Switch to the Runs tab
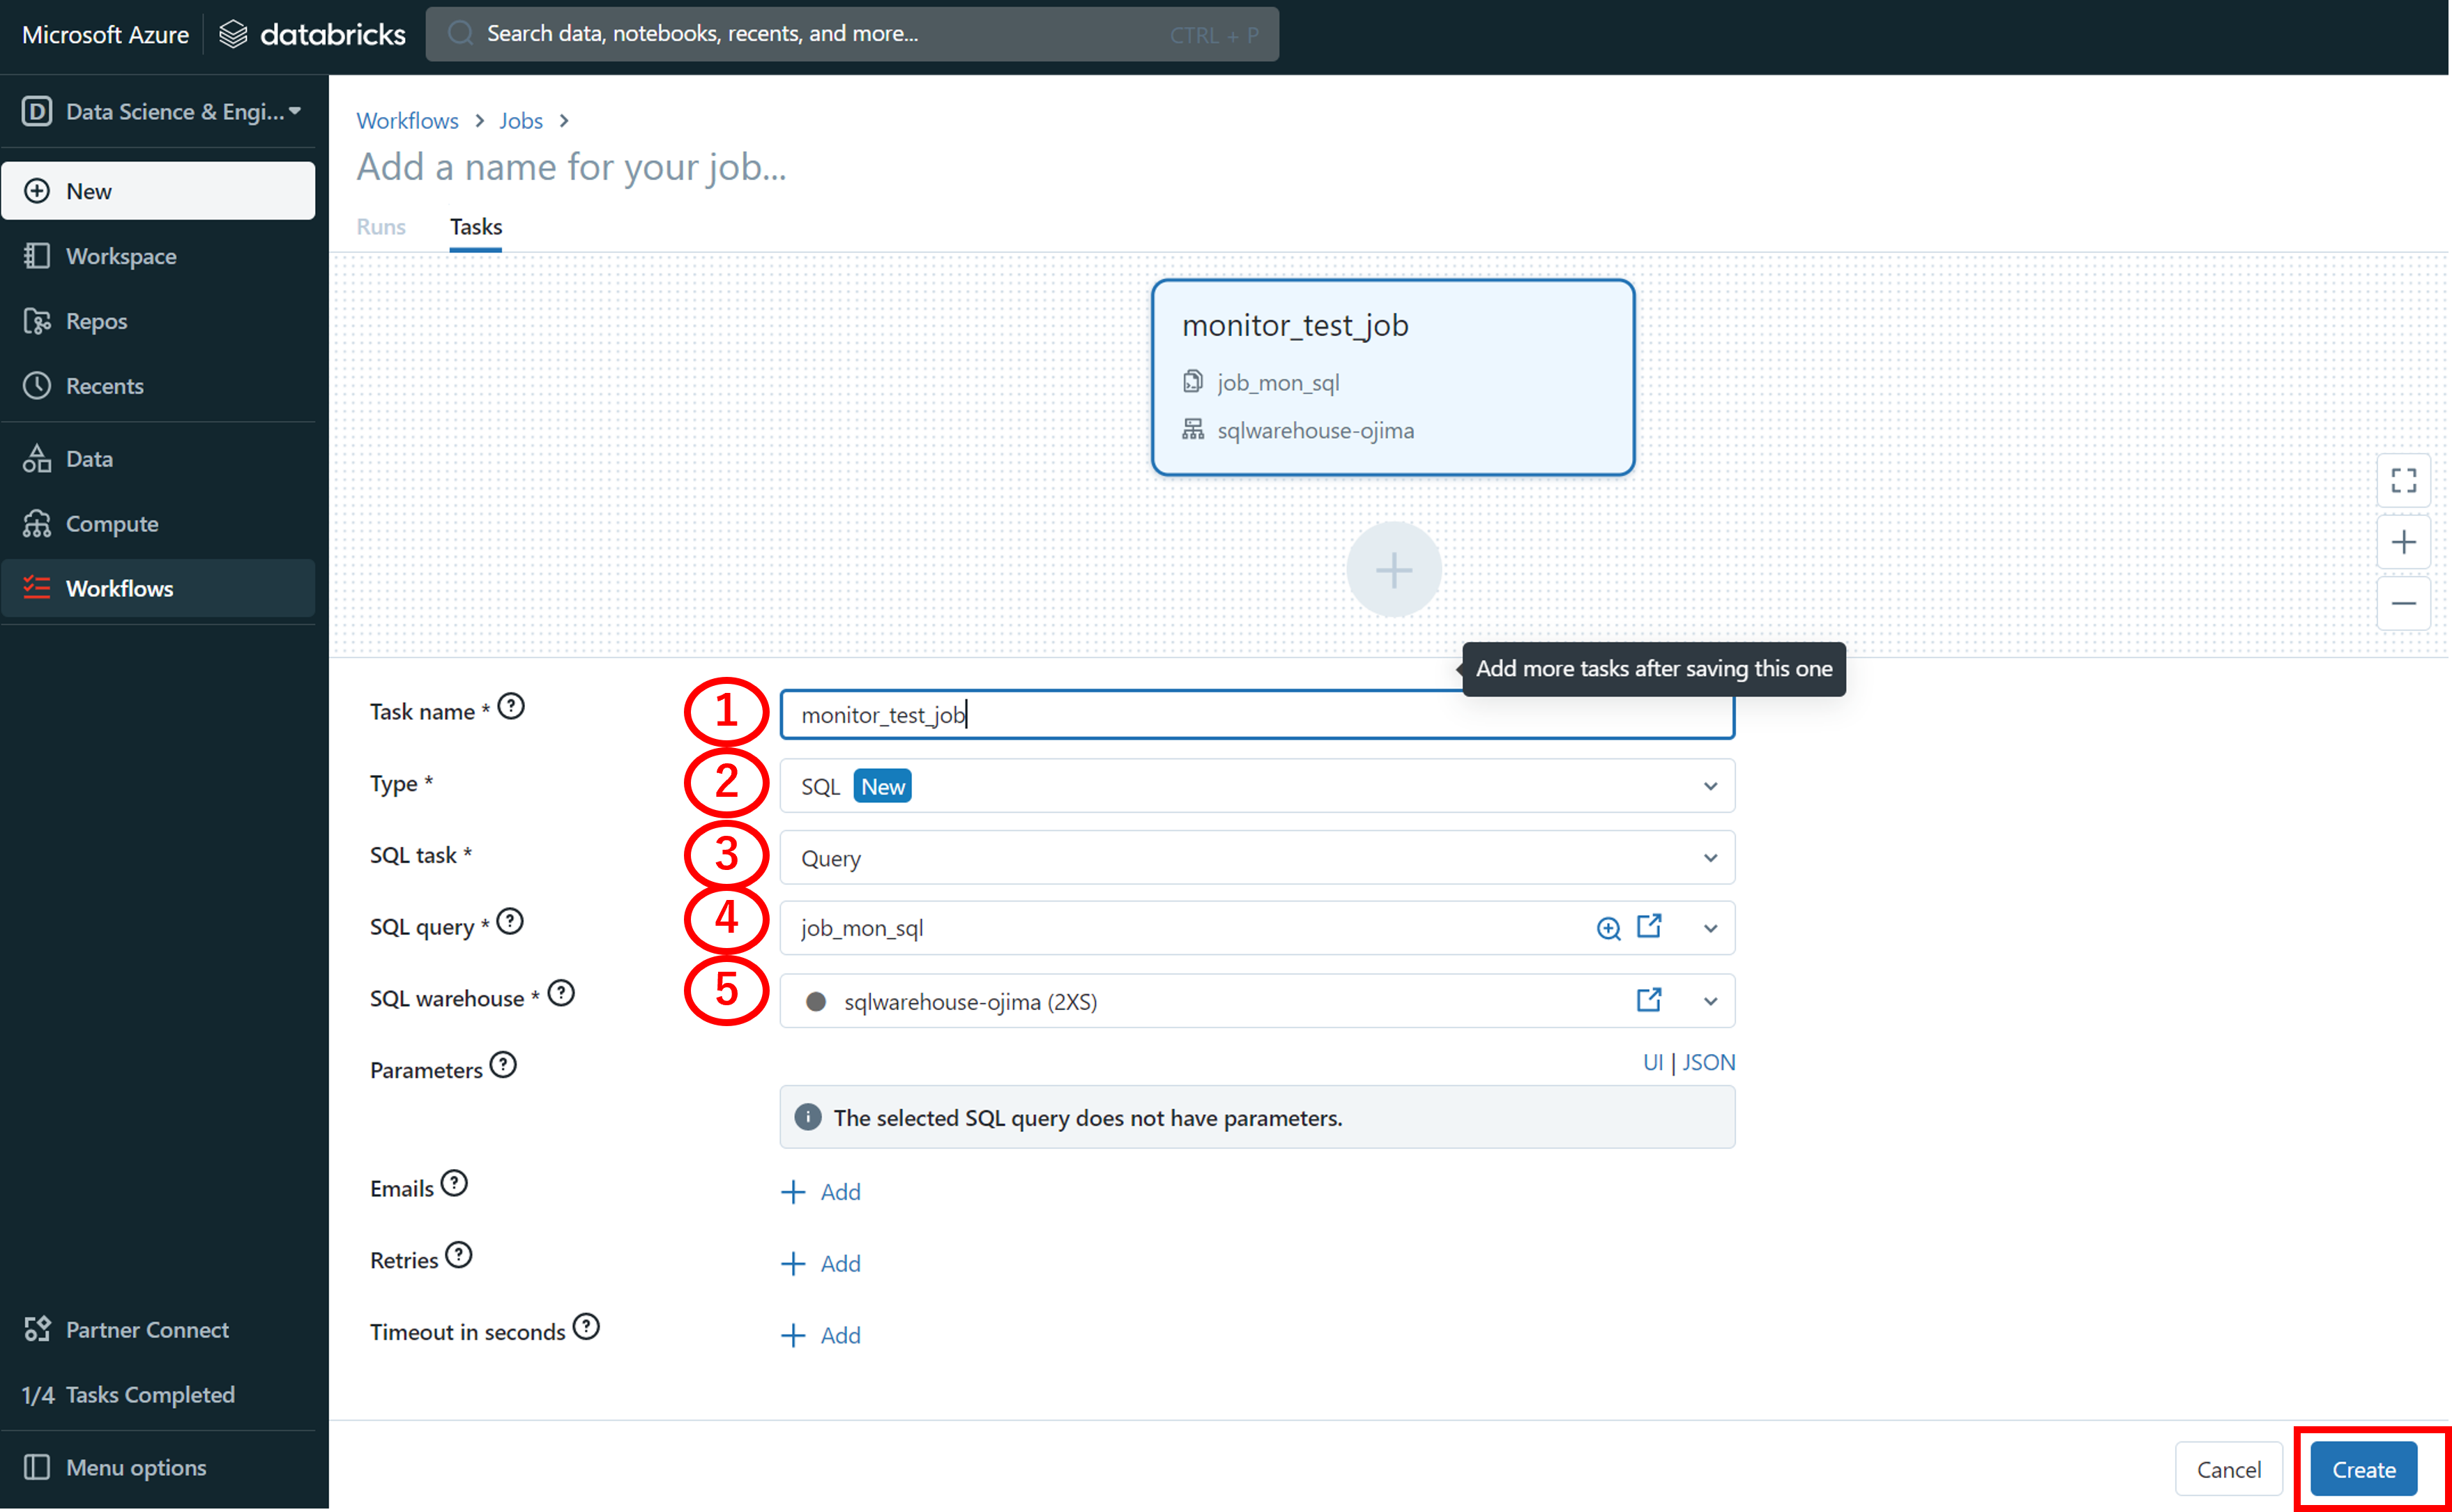 pyautogui.click(x=381, y=227)
